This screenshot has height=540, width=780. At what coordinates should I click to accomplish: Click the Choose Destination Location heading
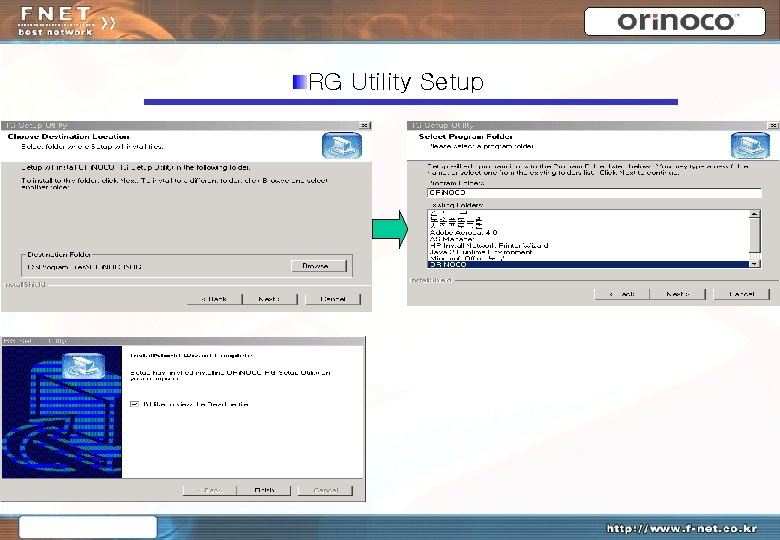click(x=69, y=136)
